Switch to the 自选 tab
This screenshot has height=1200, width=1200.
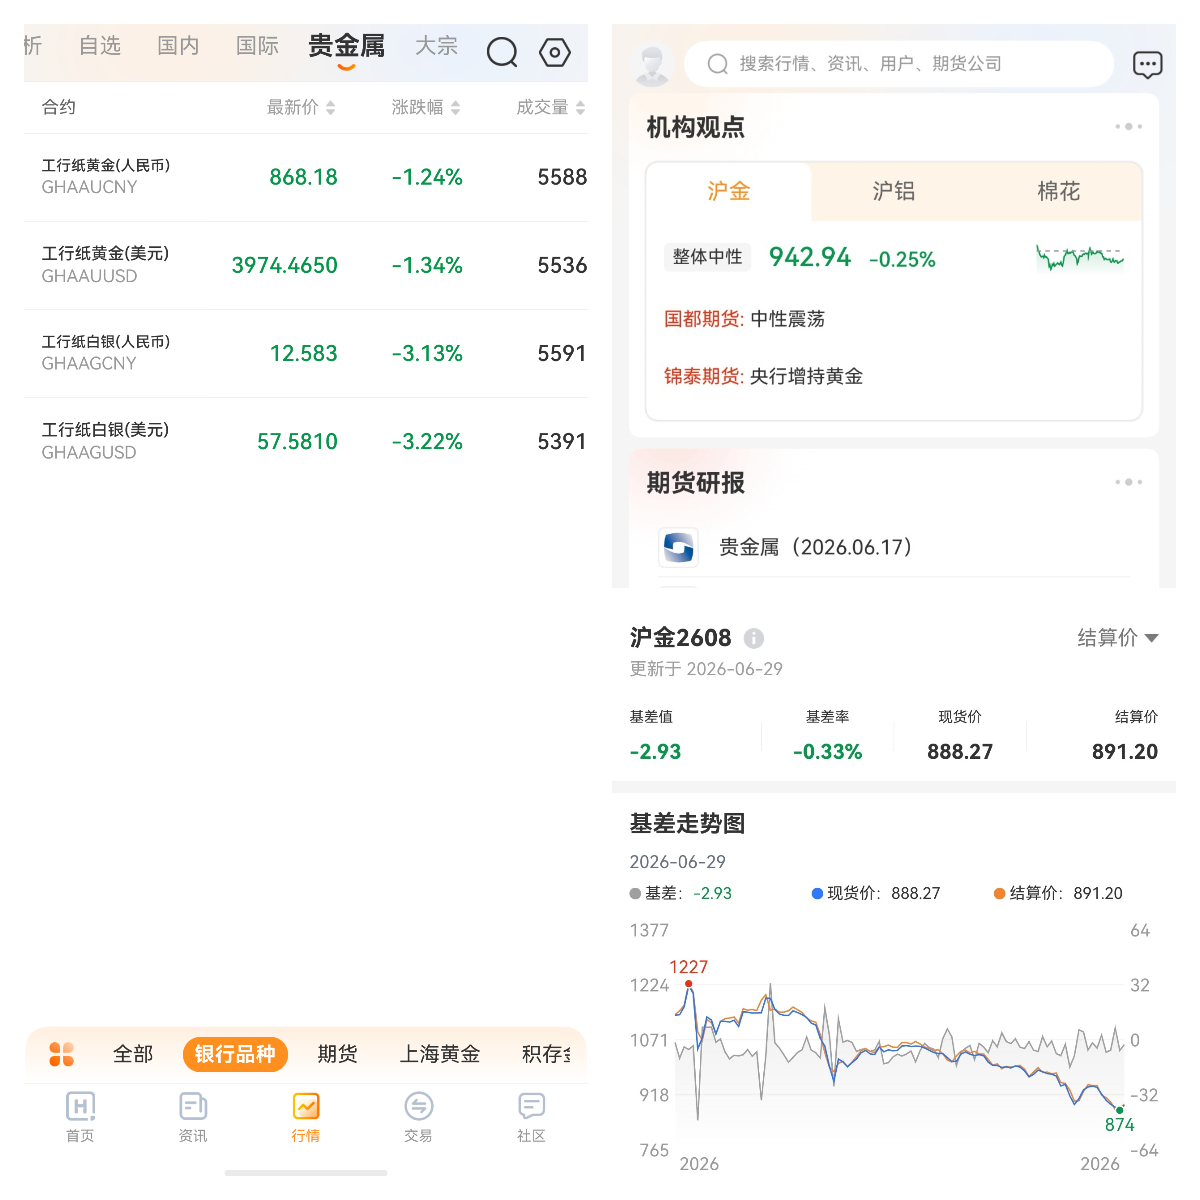[100, 46]
